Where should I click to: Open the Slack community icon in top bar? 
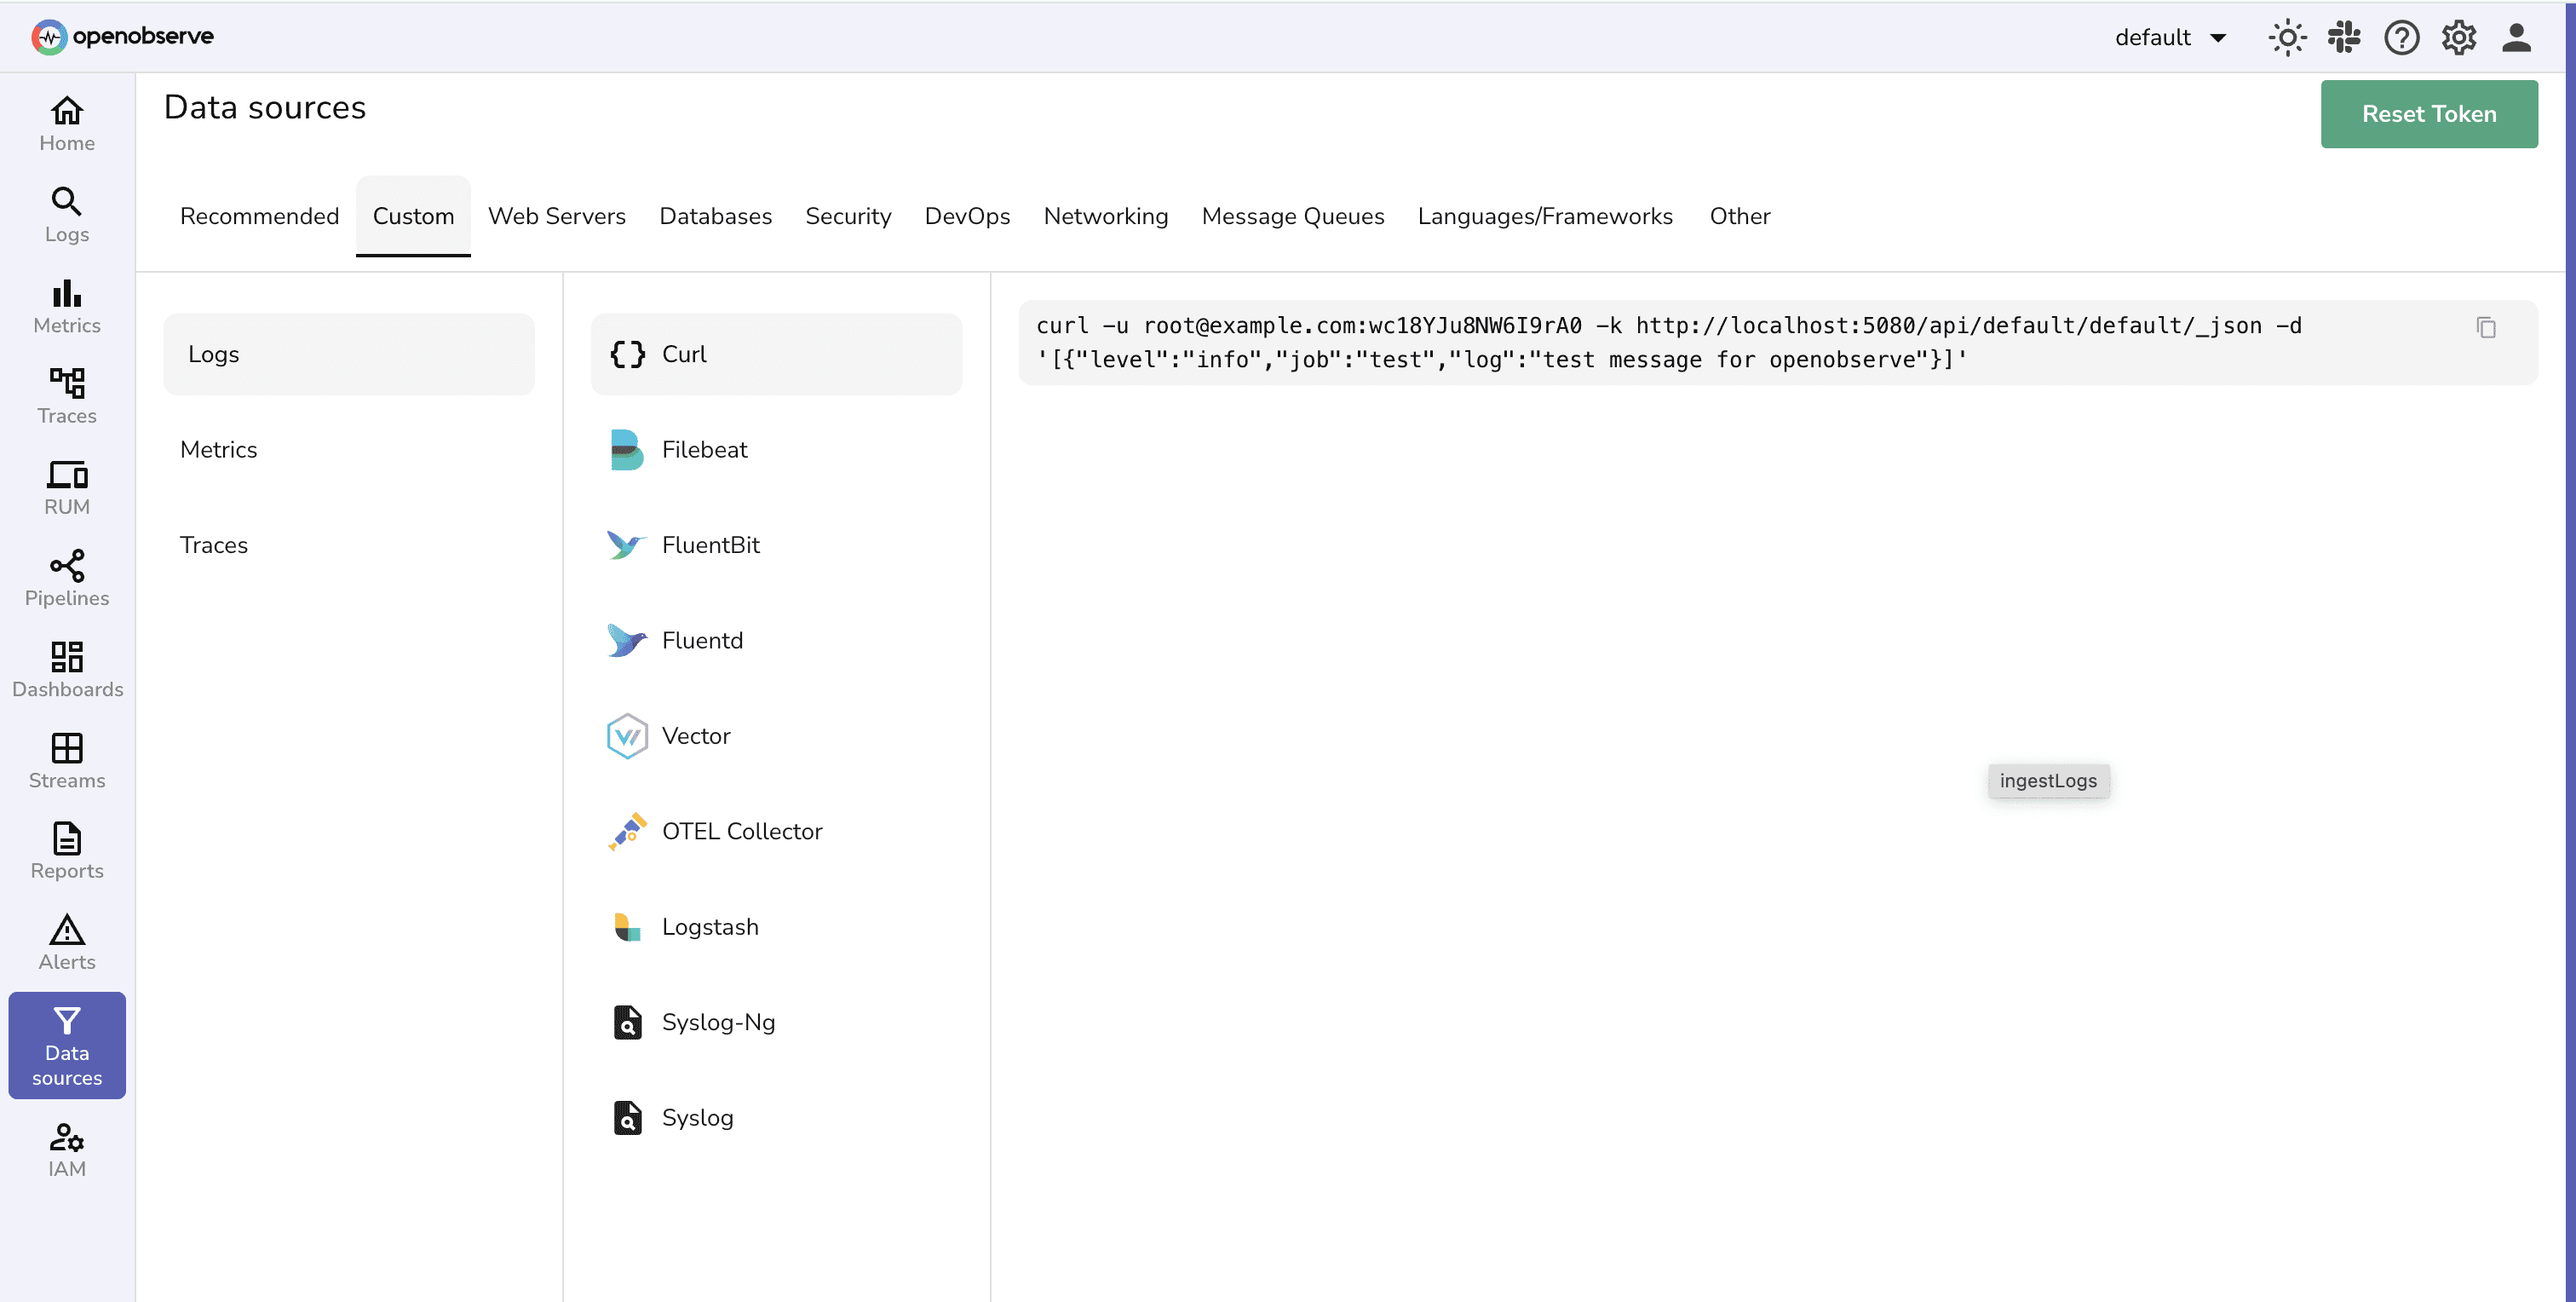[x=2344, y=37]
